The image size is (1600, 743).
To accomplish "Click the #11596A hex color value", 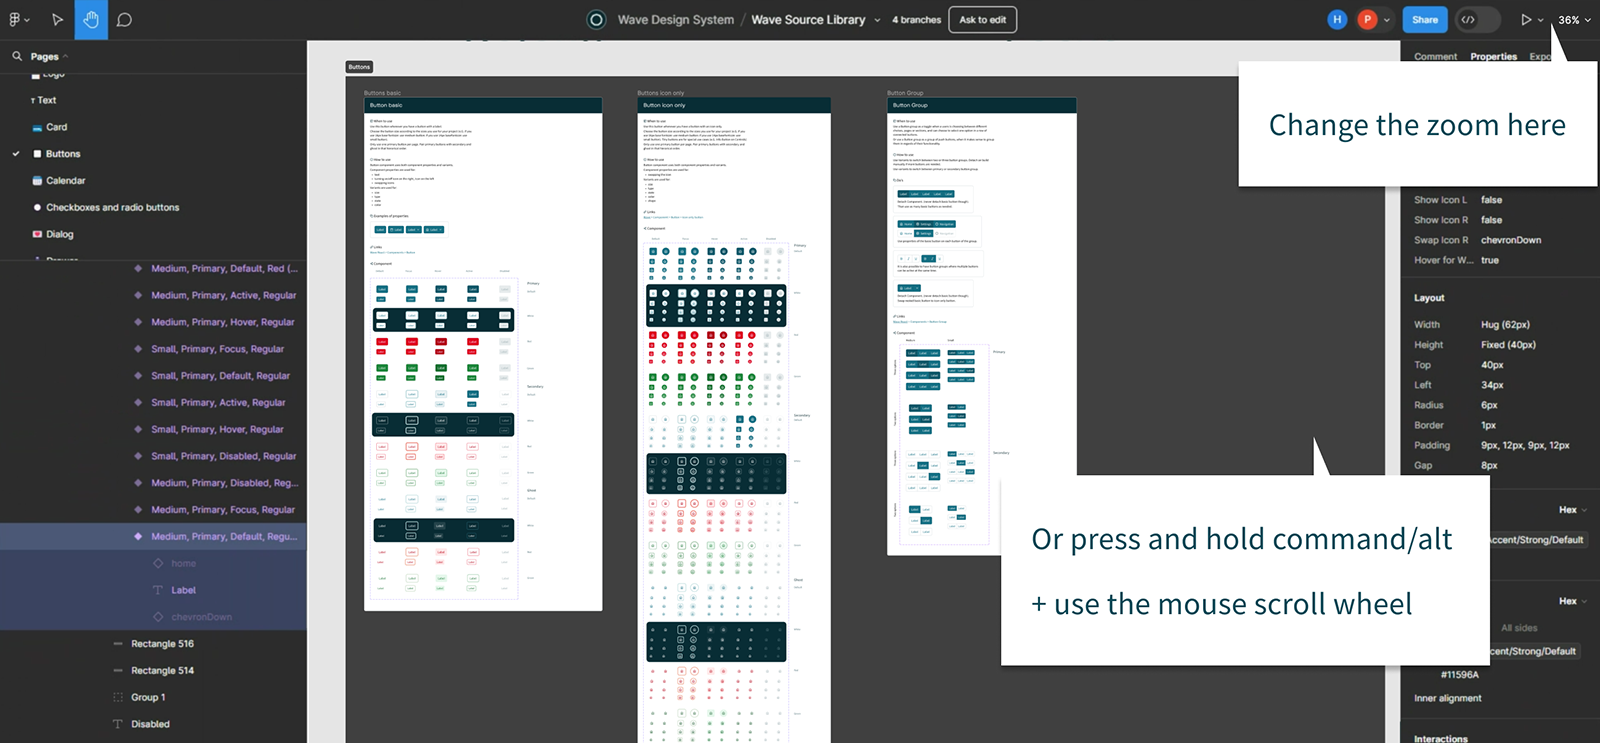I will pyautogui.click(x=1459, y=675).
